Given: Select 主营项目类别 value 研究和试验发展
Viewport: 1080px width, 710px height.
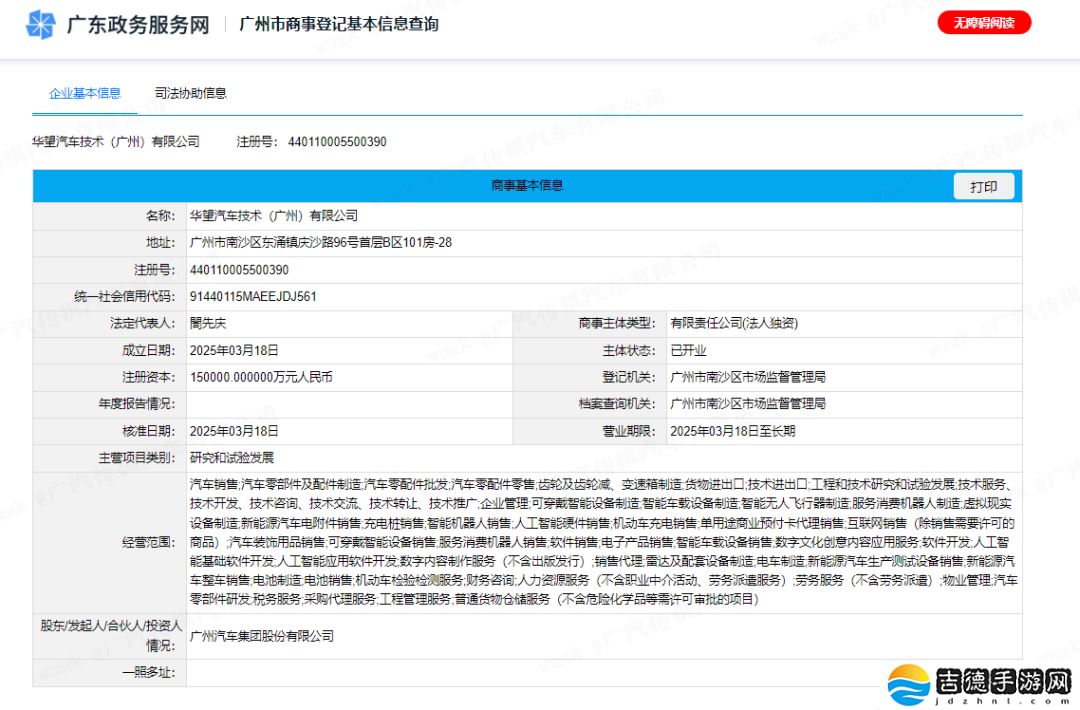Looking at the screenshot, I should pos(231,458).
